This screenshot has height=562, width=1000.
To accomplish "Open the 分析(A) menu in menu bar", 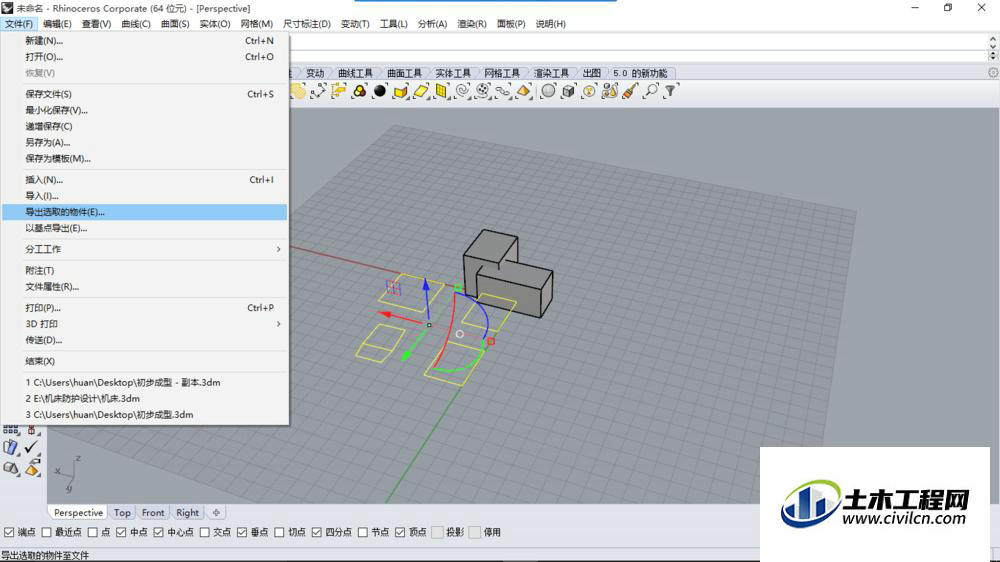I will coord(432,24).
